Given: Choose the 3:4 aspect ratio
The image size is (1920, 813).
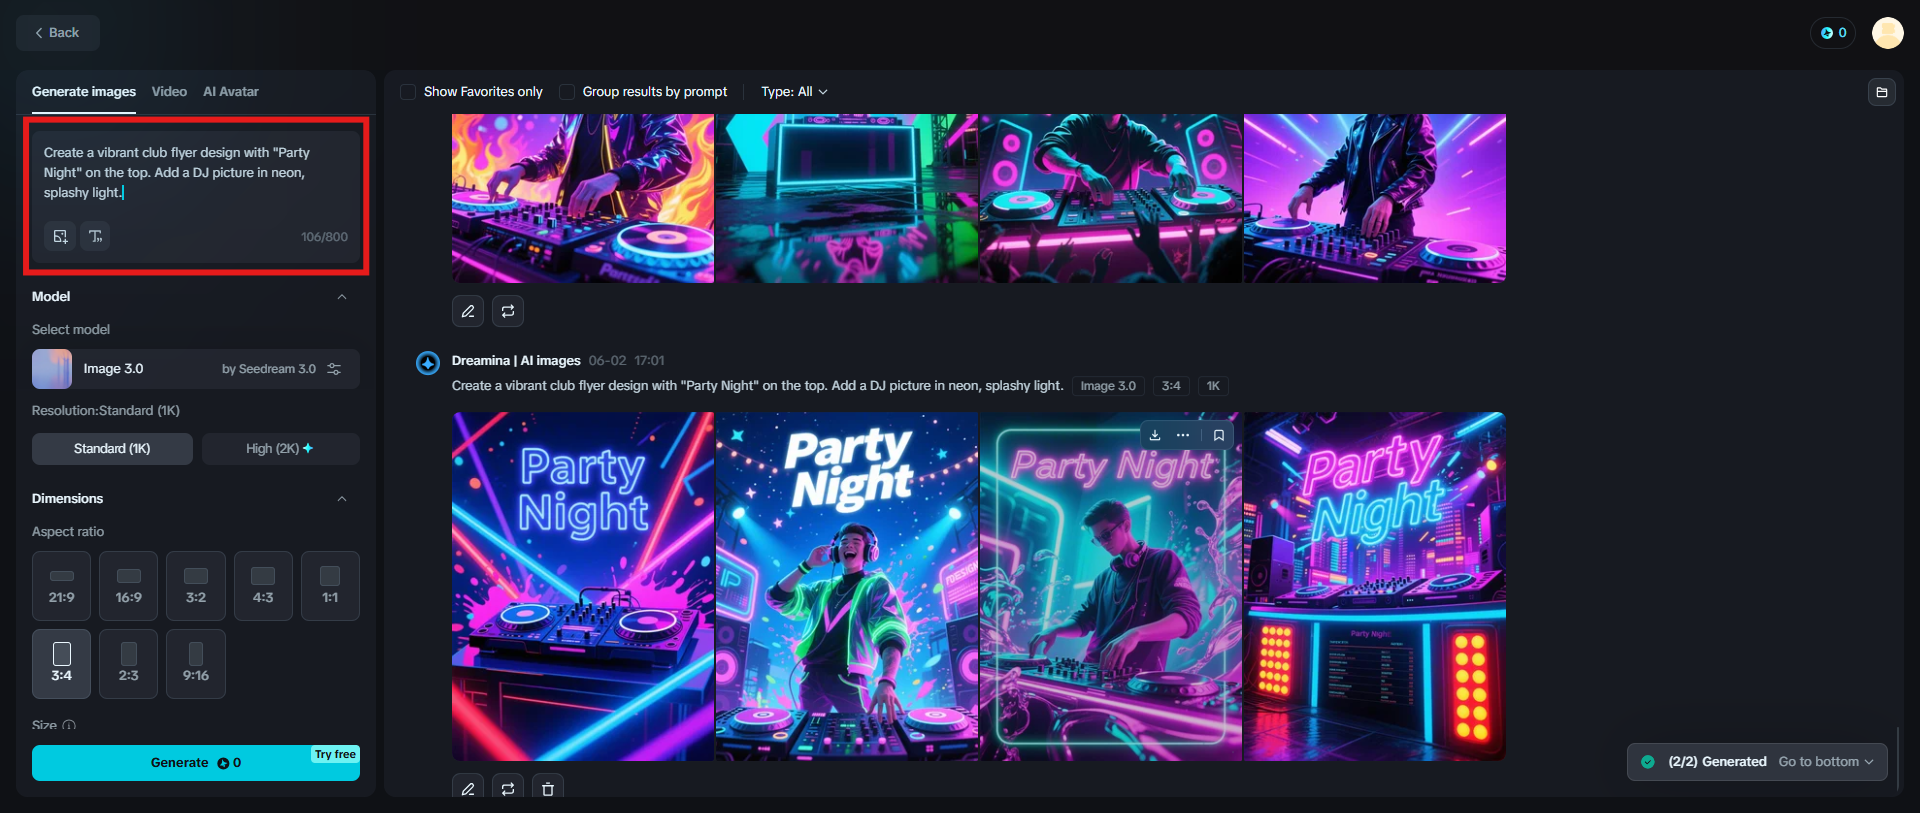Looking at the screenshot, I should 62,664.
